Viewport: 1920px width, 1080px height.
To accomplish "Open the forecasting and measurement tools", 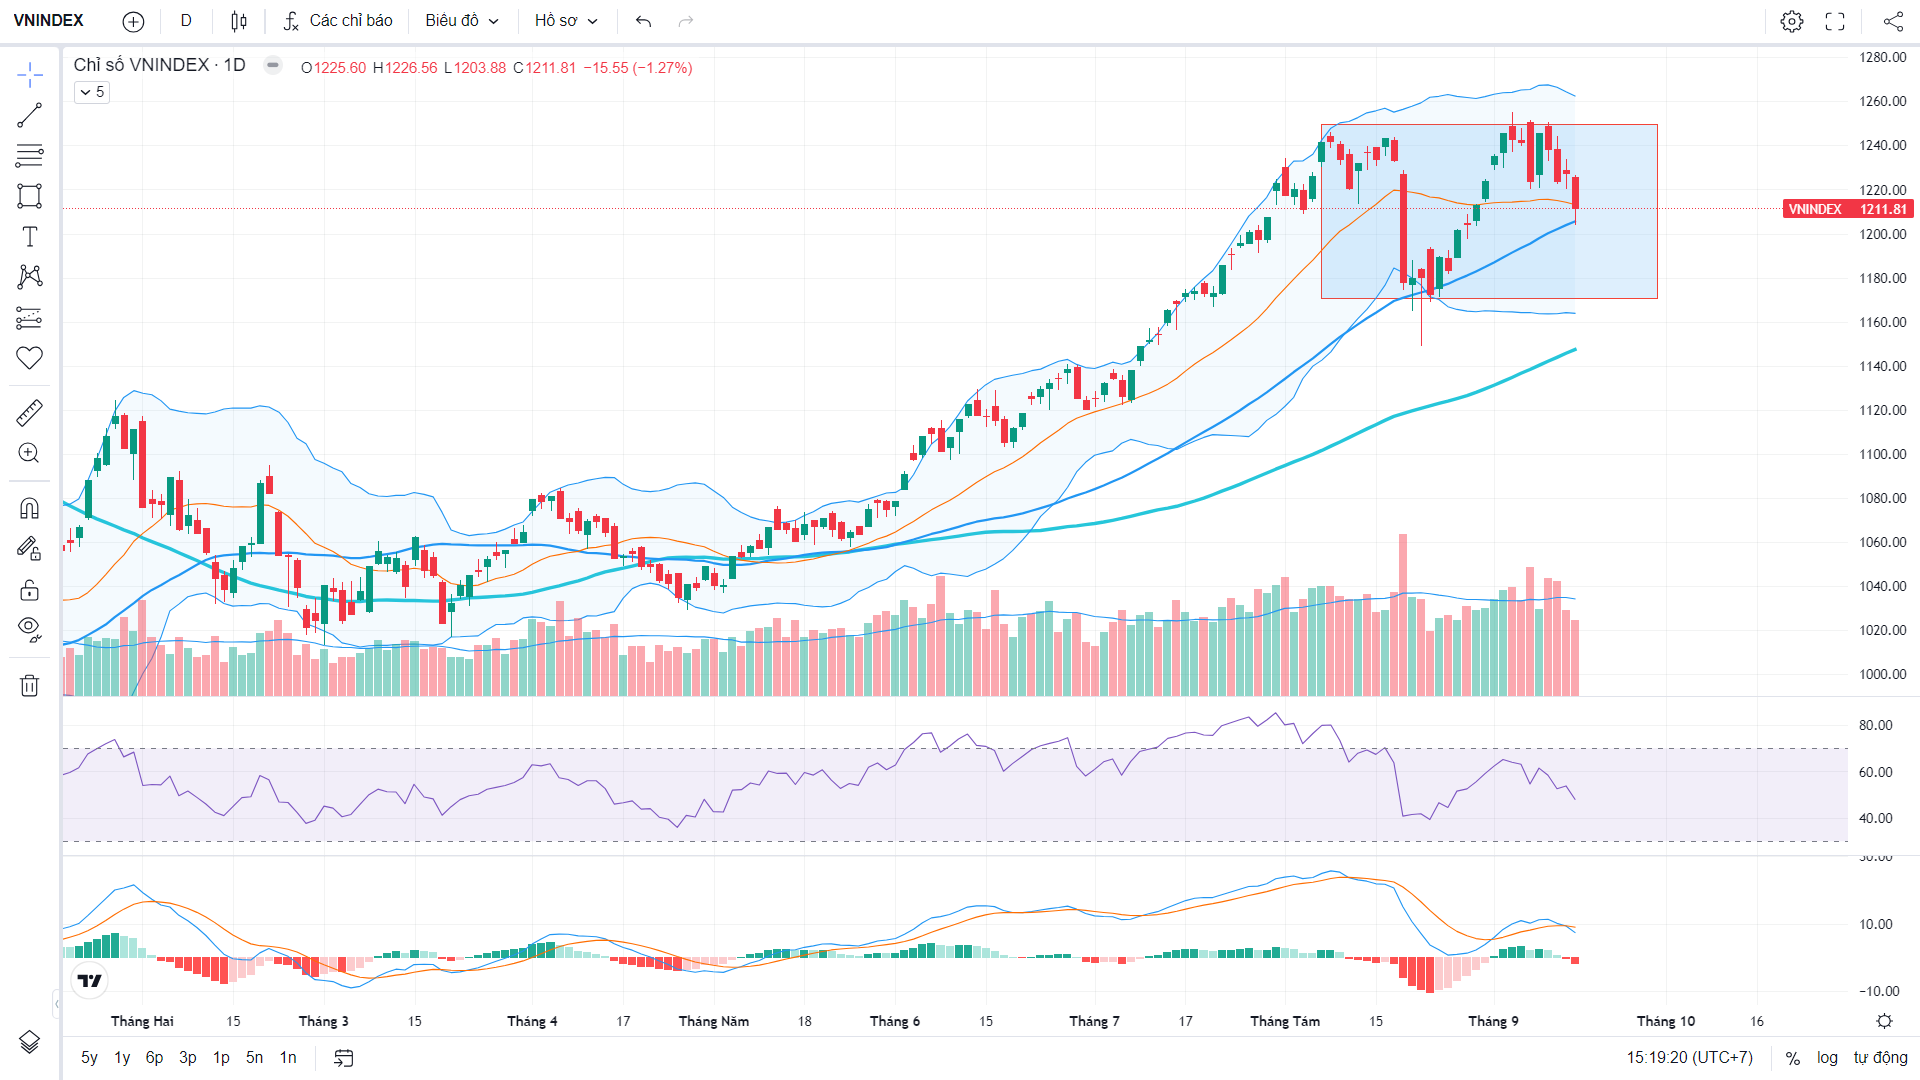I will (29, 318).
